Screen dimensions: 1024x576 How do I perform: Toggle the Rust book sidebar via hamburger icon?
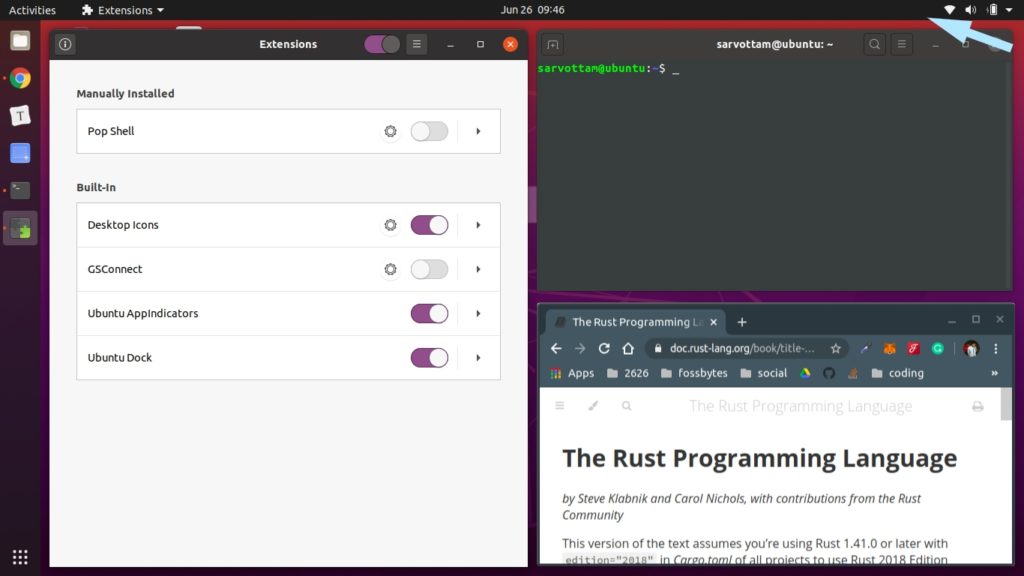point(559,405)
